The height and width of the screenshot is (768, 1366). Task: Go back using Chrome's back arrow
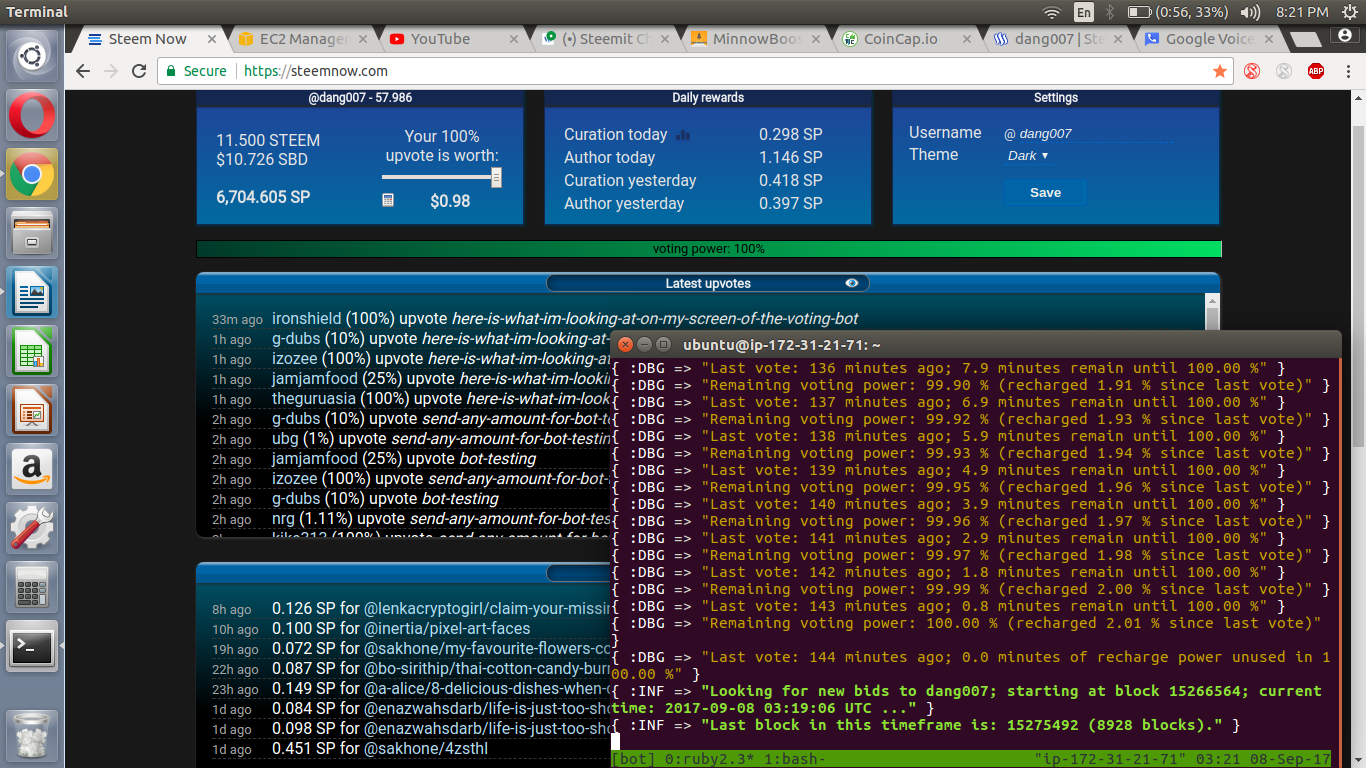click(83, 71)
